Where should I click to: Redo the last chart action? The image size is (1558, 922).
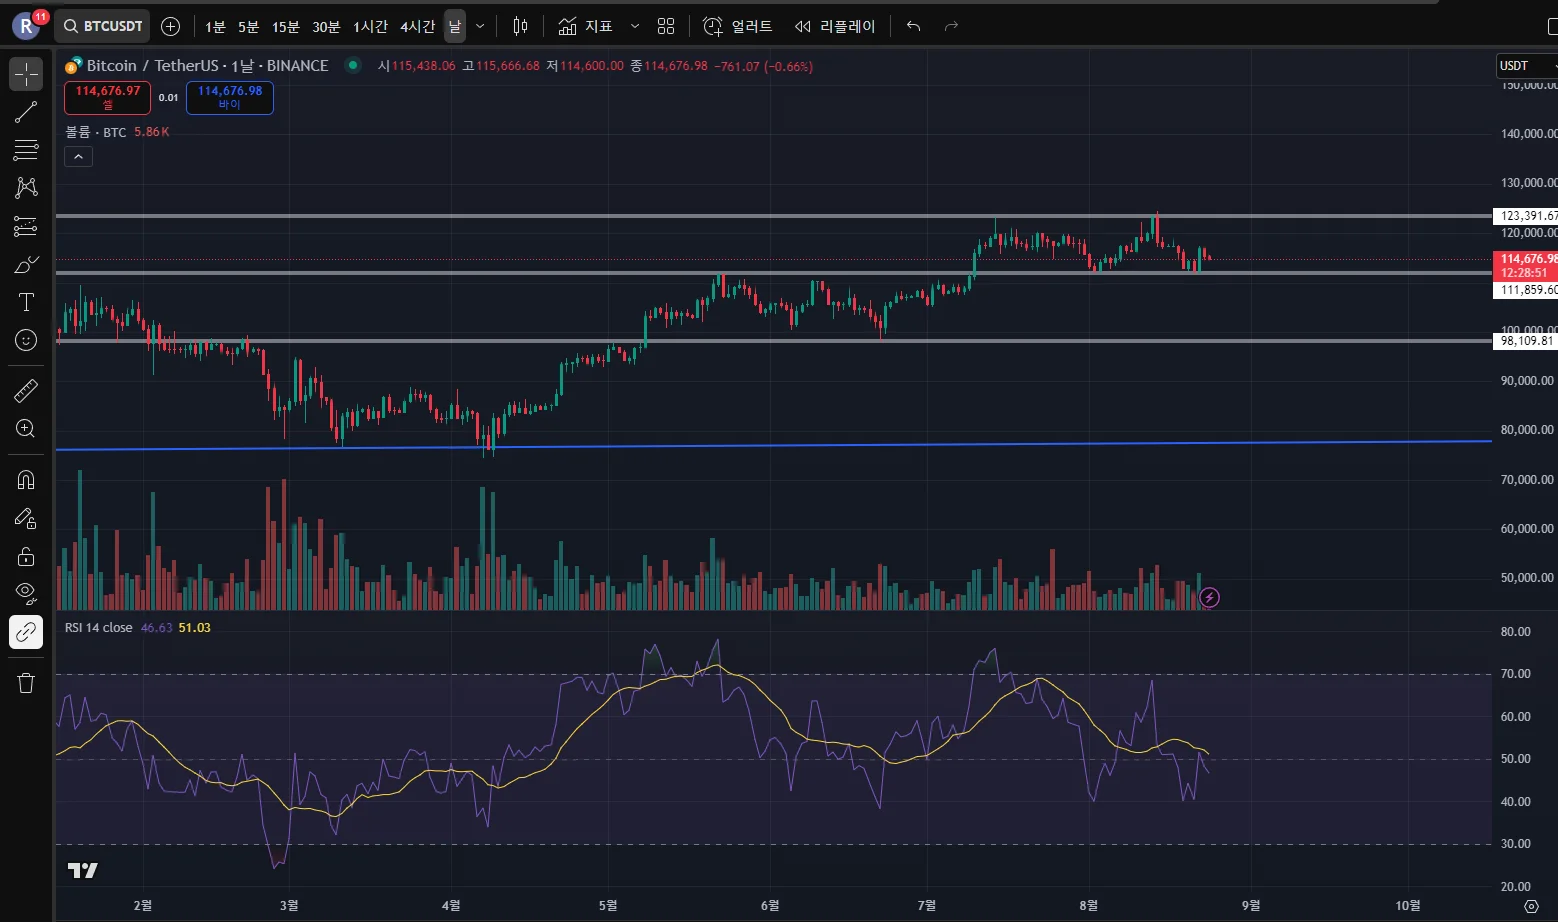click(951, 26)
